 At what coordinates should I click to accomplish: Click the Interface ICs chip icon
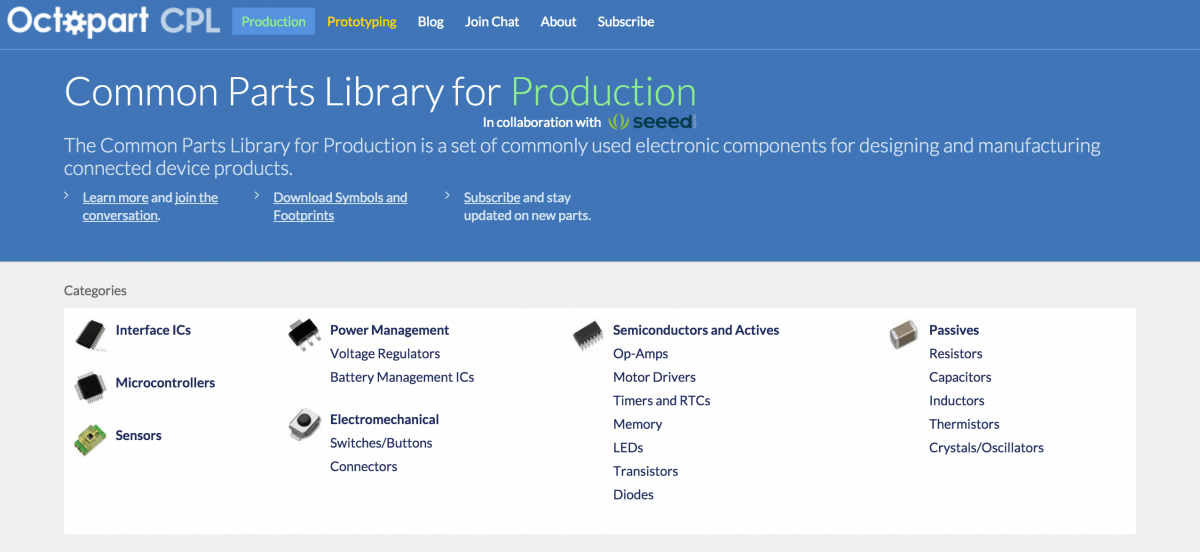tap(90, 335)
